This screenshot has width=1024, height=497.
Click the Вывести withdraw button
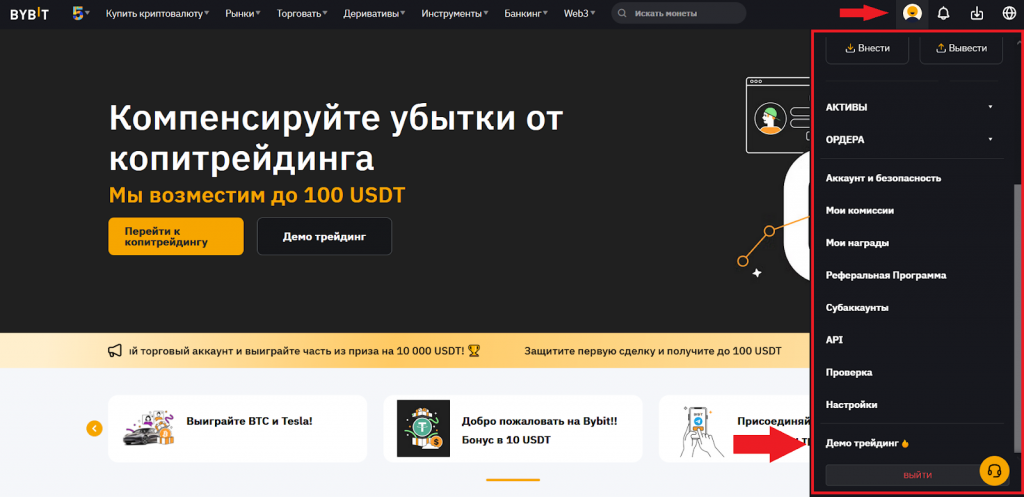pos(961,48)
